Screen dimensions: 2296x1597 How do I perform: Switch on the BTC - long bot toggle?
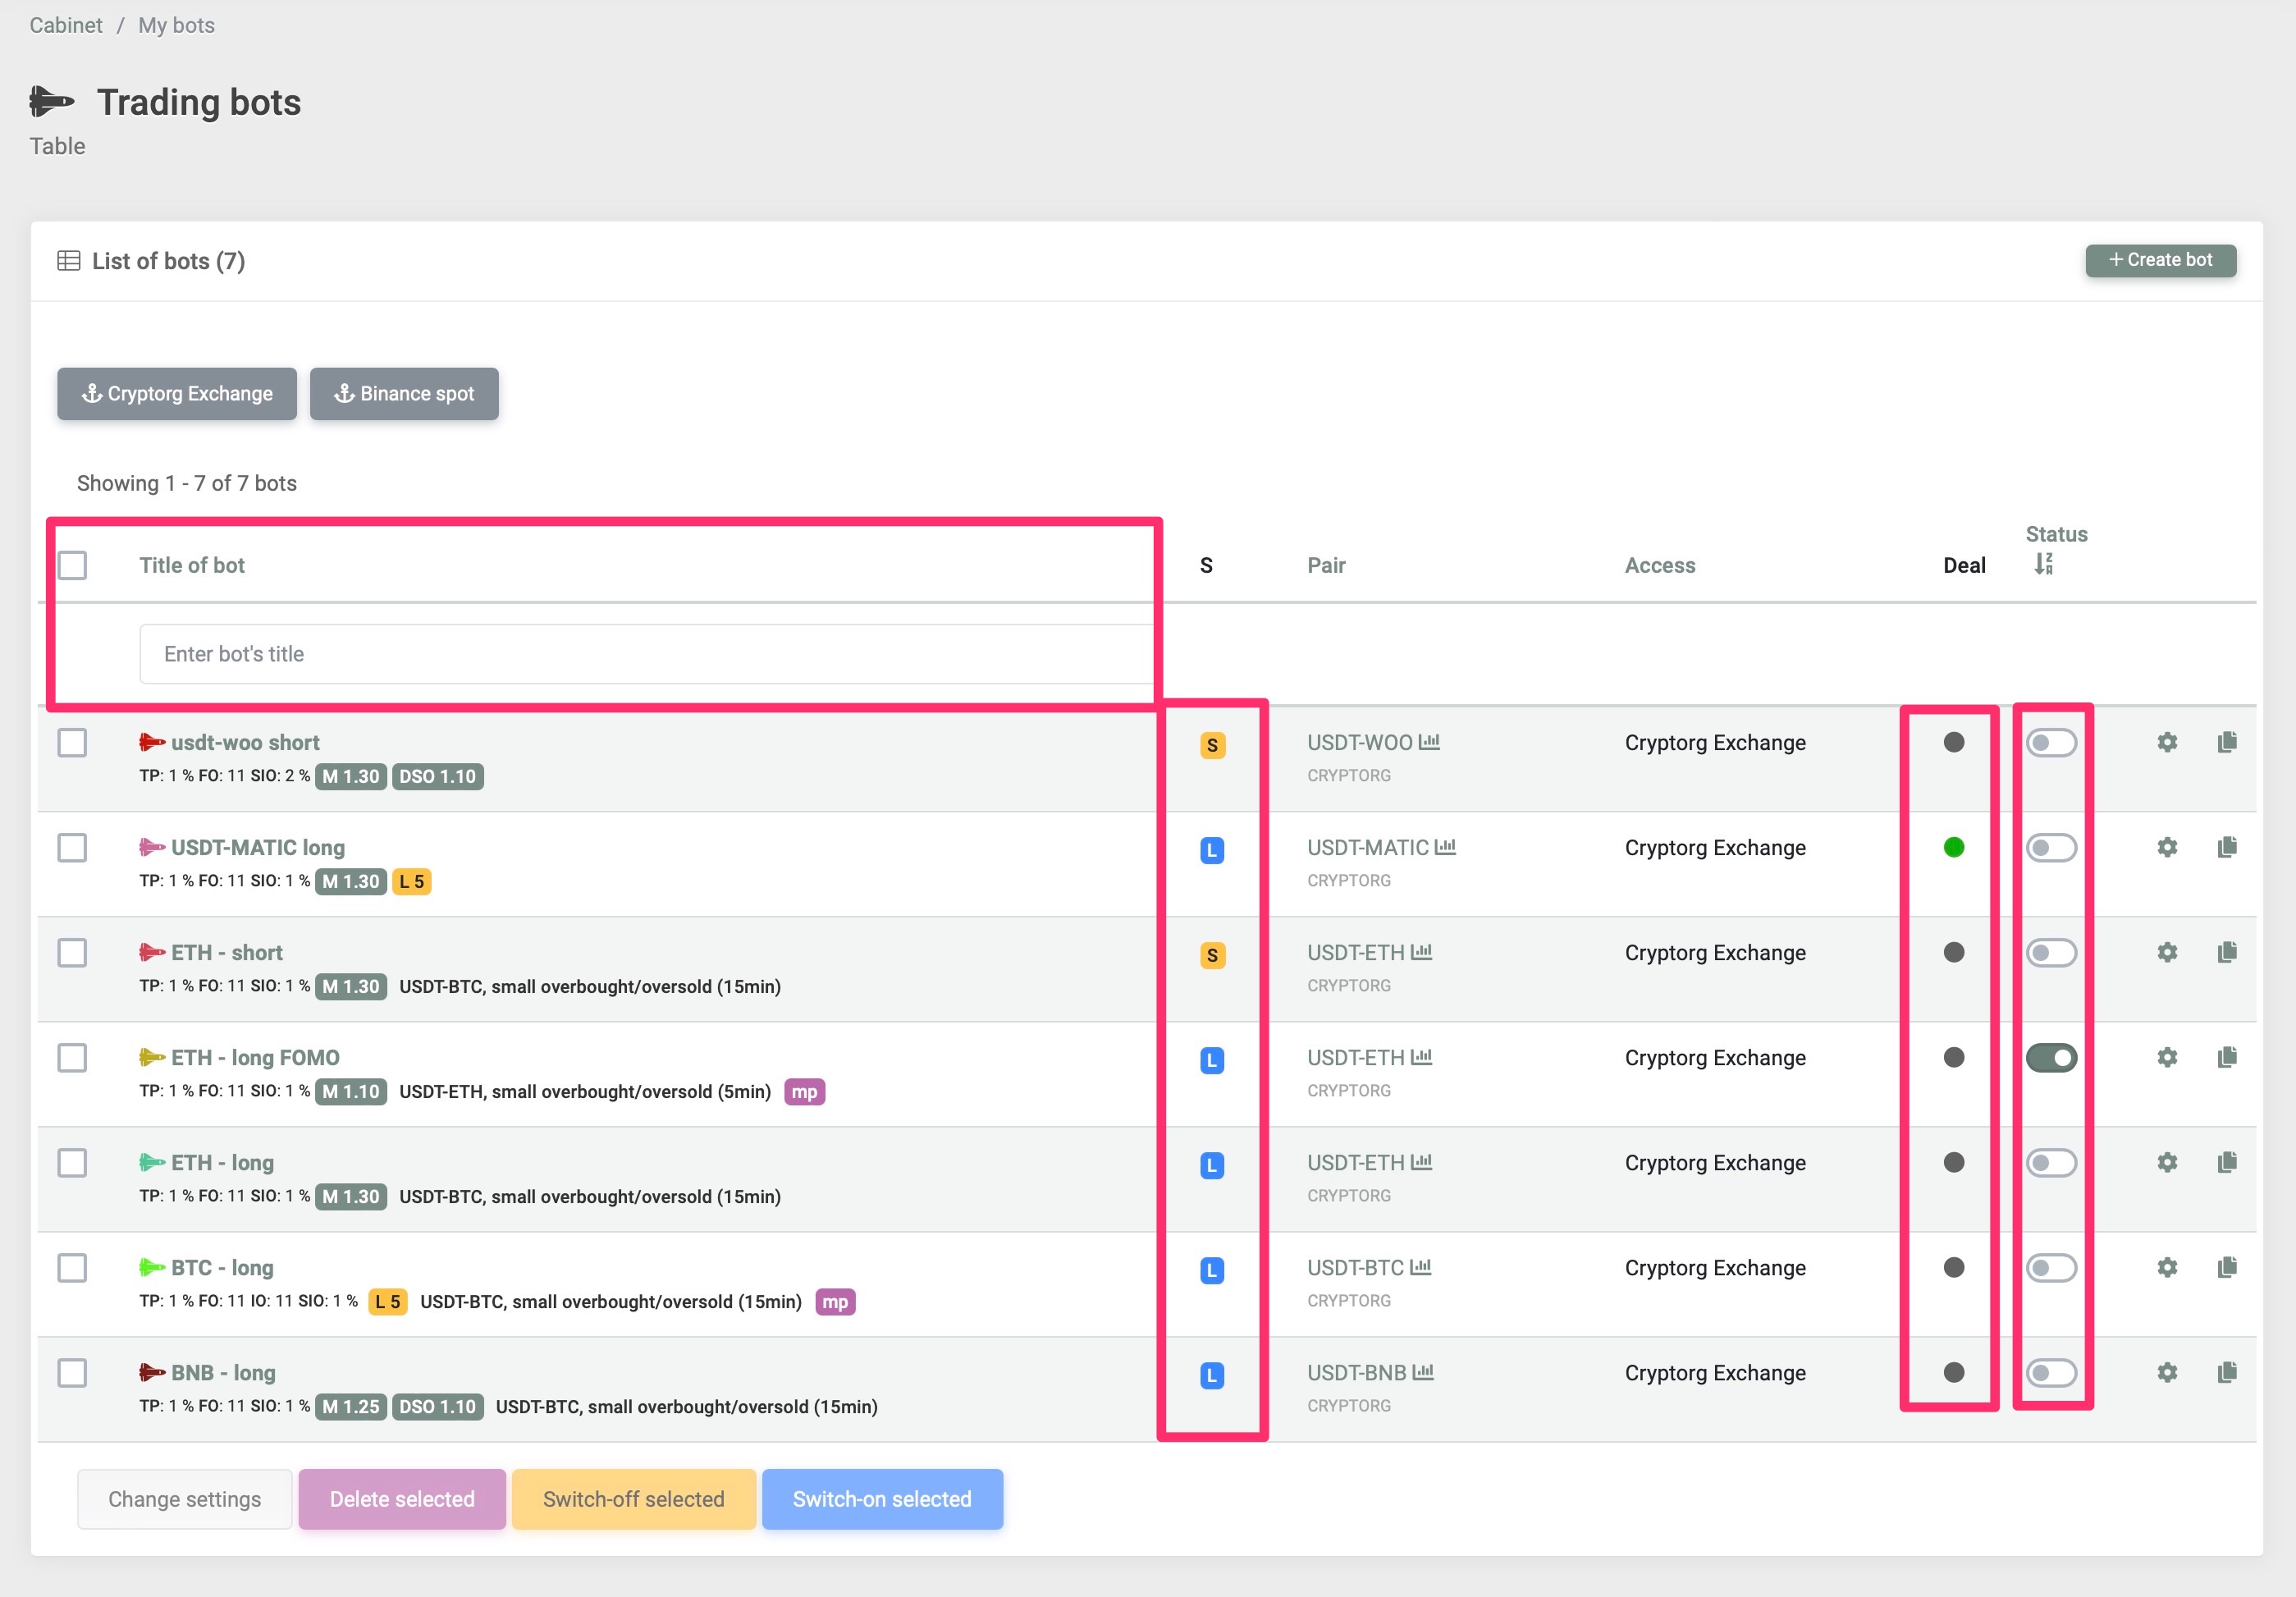click(x=2051, y=1267)
